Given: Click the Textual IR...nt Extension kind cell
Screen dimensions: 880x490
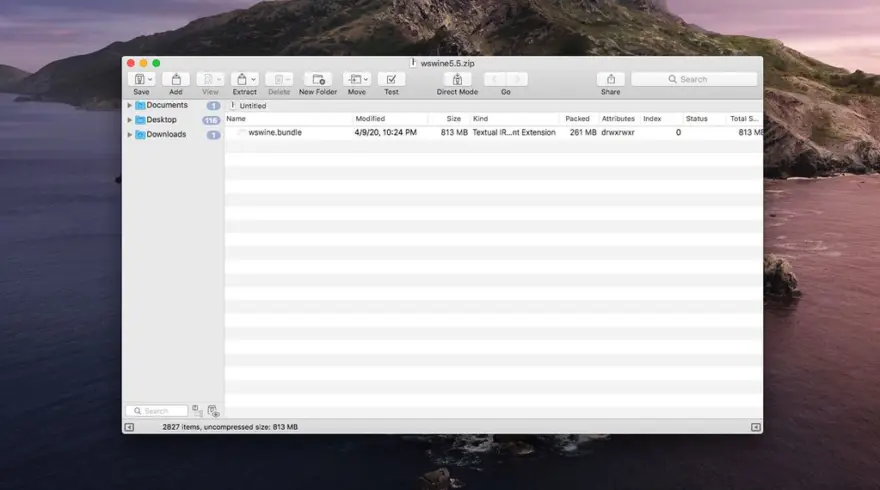Looking at the screenshot, I should point(514,132).
